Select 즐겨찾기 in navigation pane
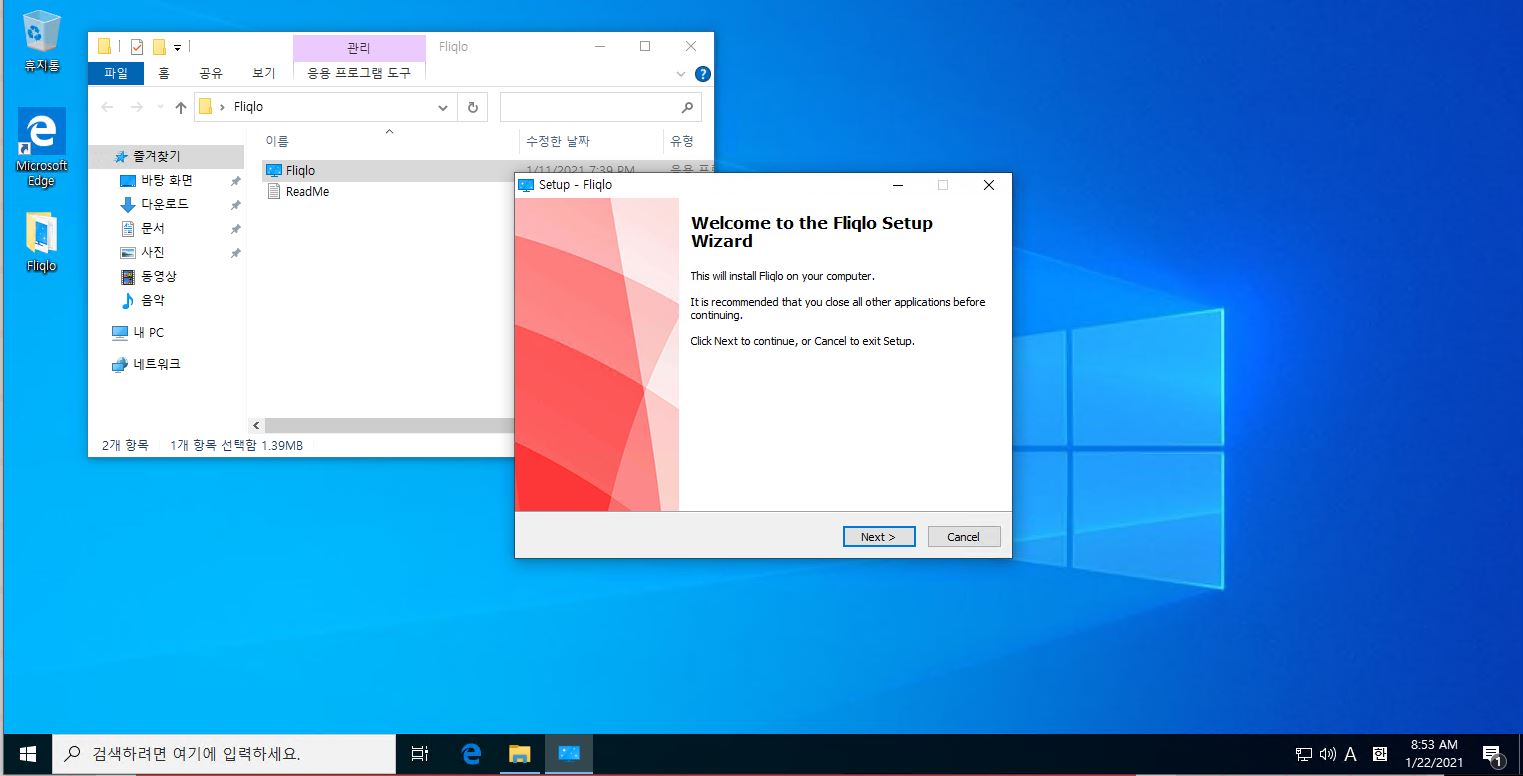Image resolution: width=1523 pixels, height=776 pixels. [165, 157]
